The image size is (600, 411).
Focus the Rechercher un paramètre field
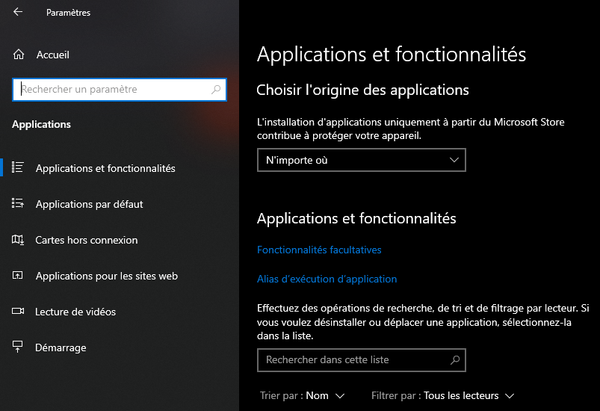pyautogui.click(x=119, y=90)
